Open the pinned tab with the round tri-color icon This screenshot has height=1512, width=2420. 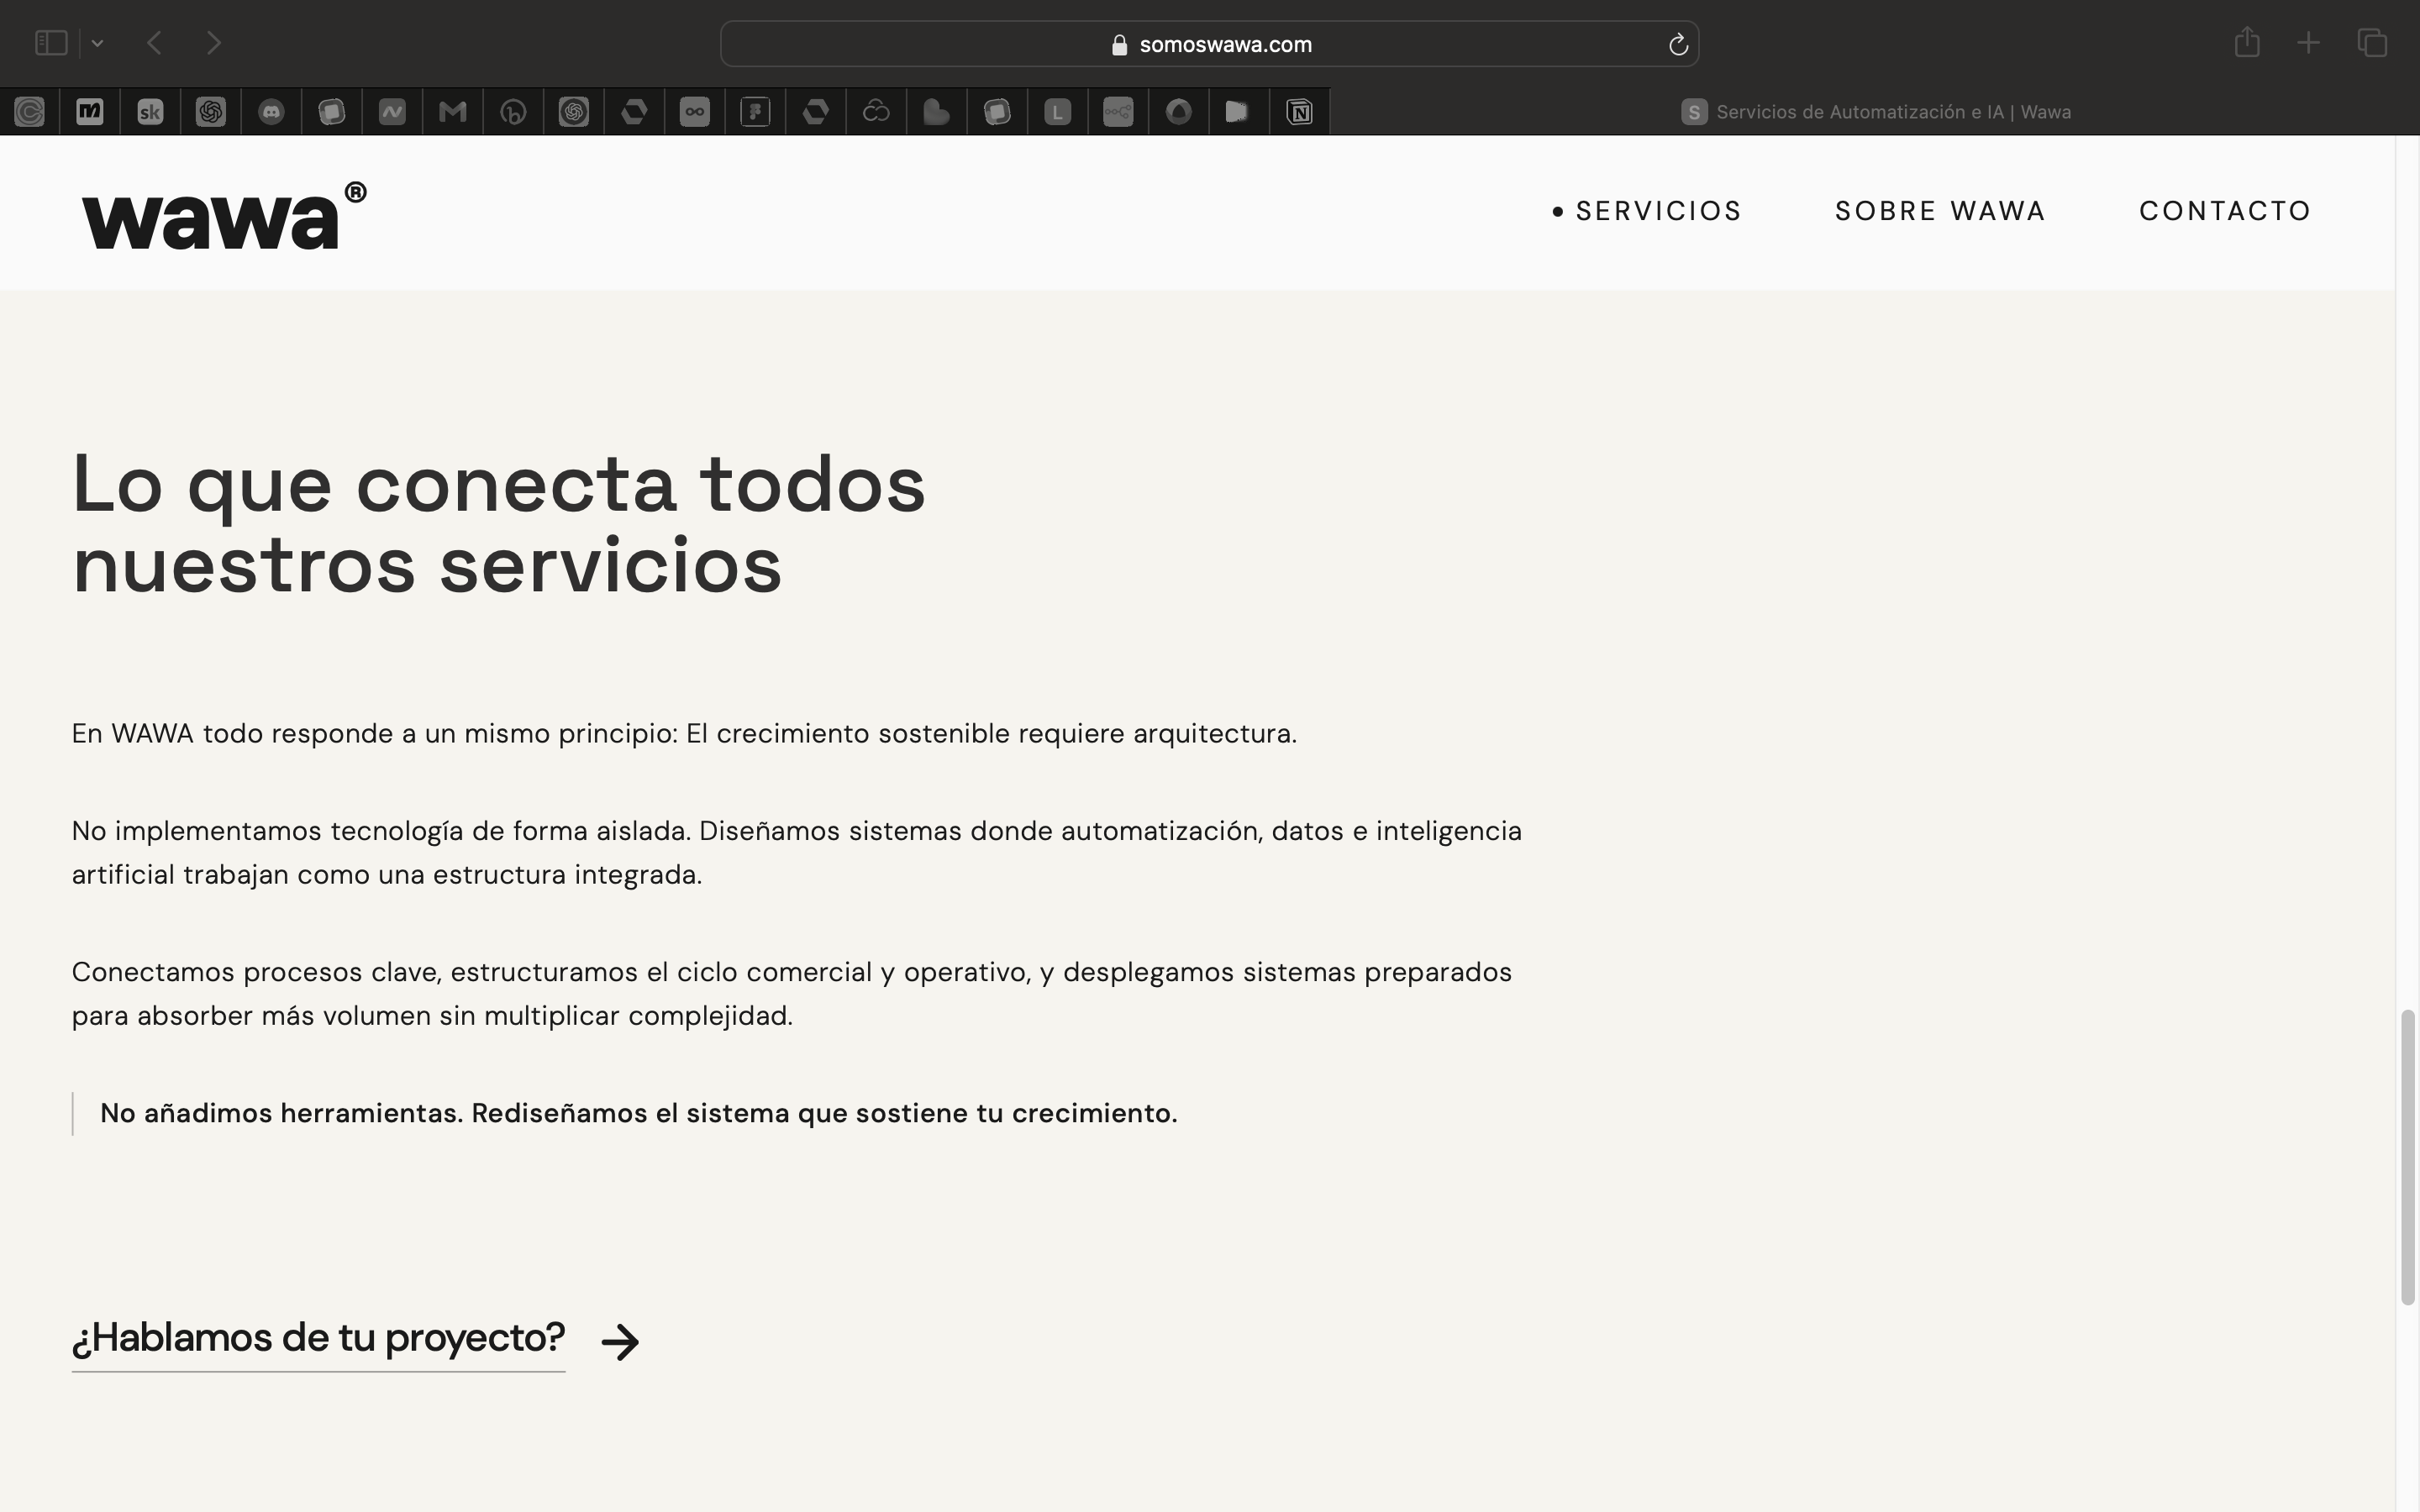[1178, 112]
